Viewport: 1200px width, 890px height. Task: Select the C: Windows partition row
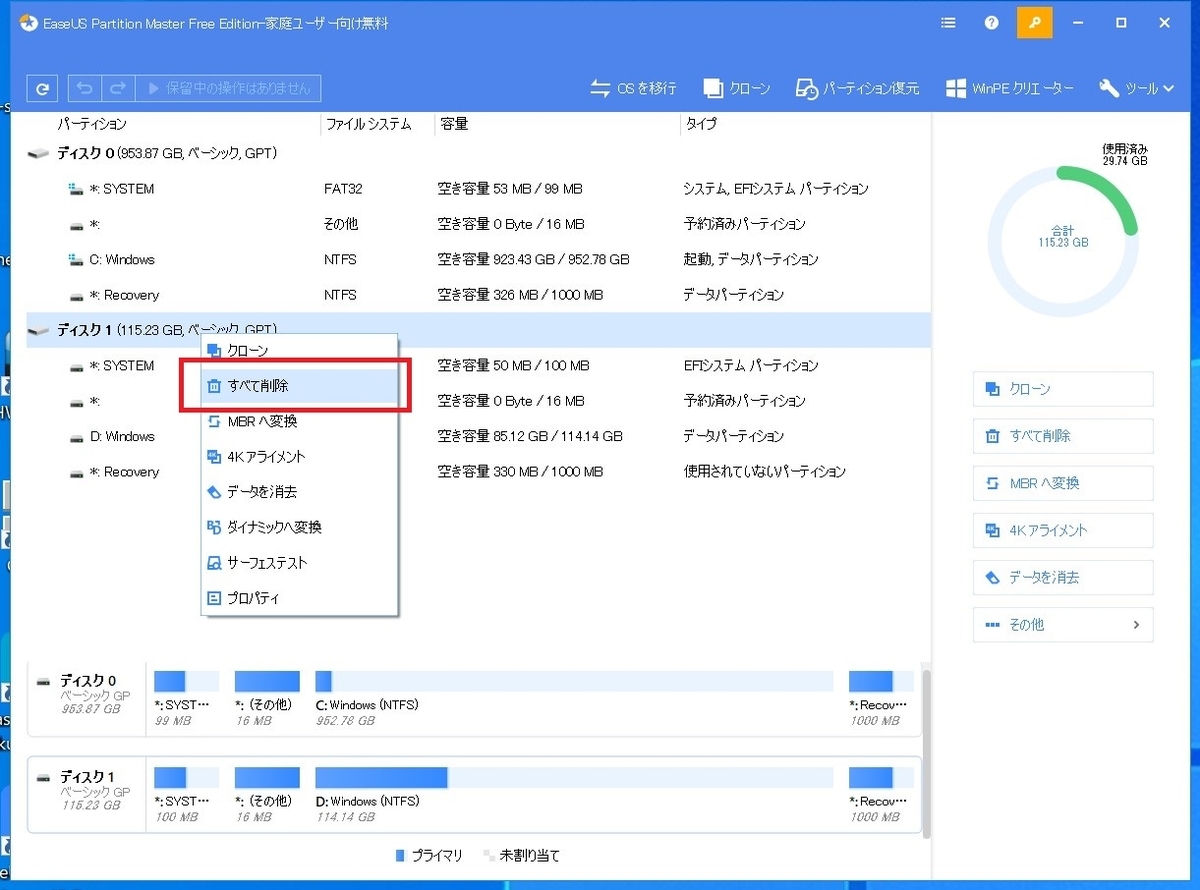[x=478, y=259]
